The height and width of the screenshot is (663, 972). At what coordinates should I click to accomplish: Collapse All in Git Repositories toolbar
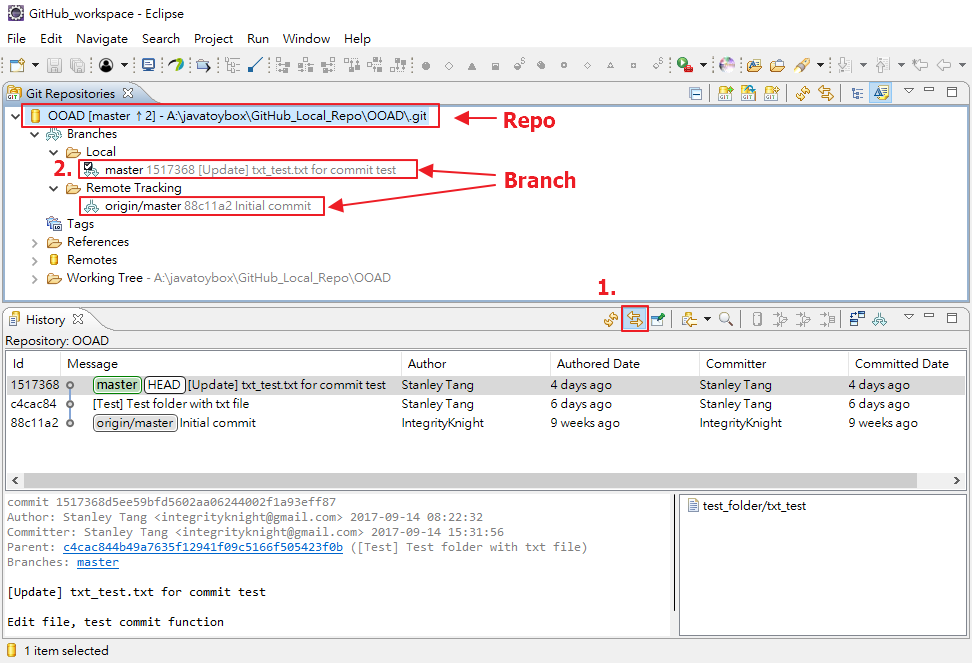(696, 92)
